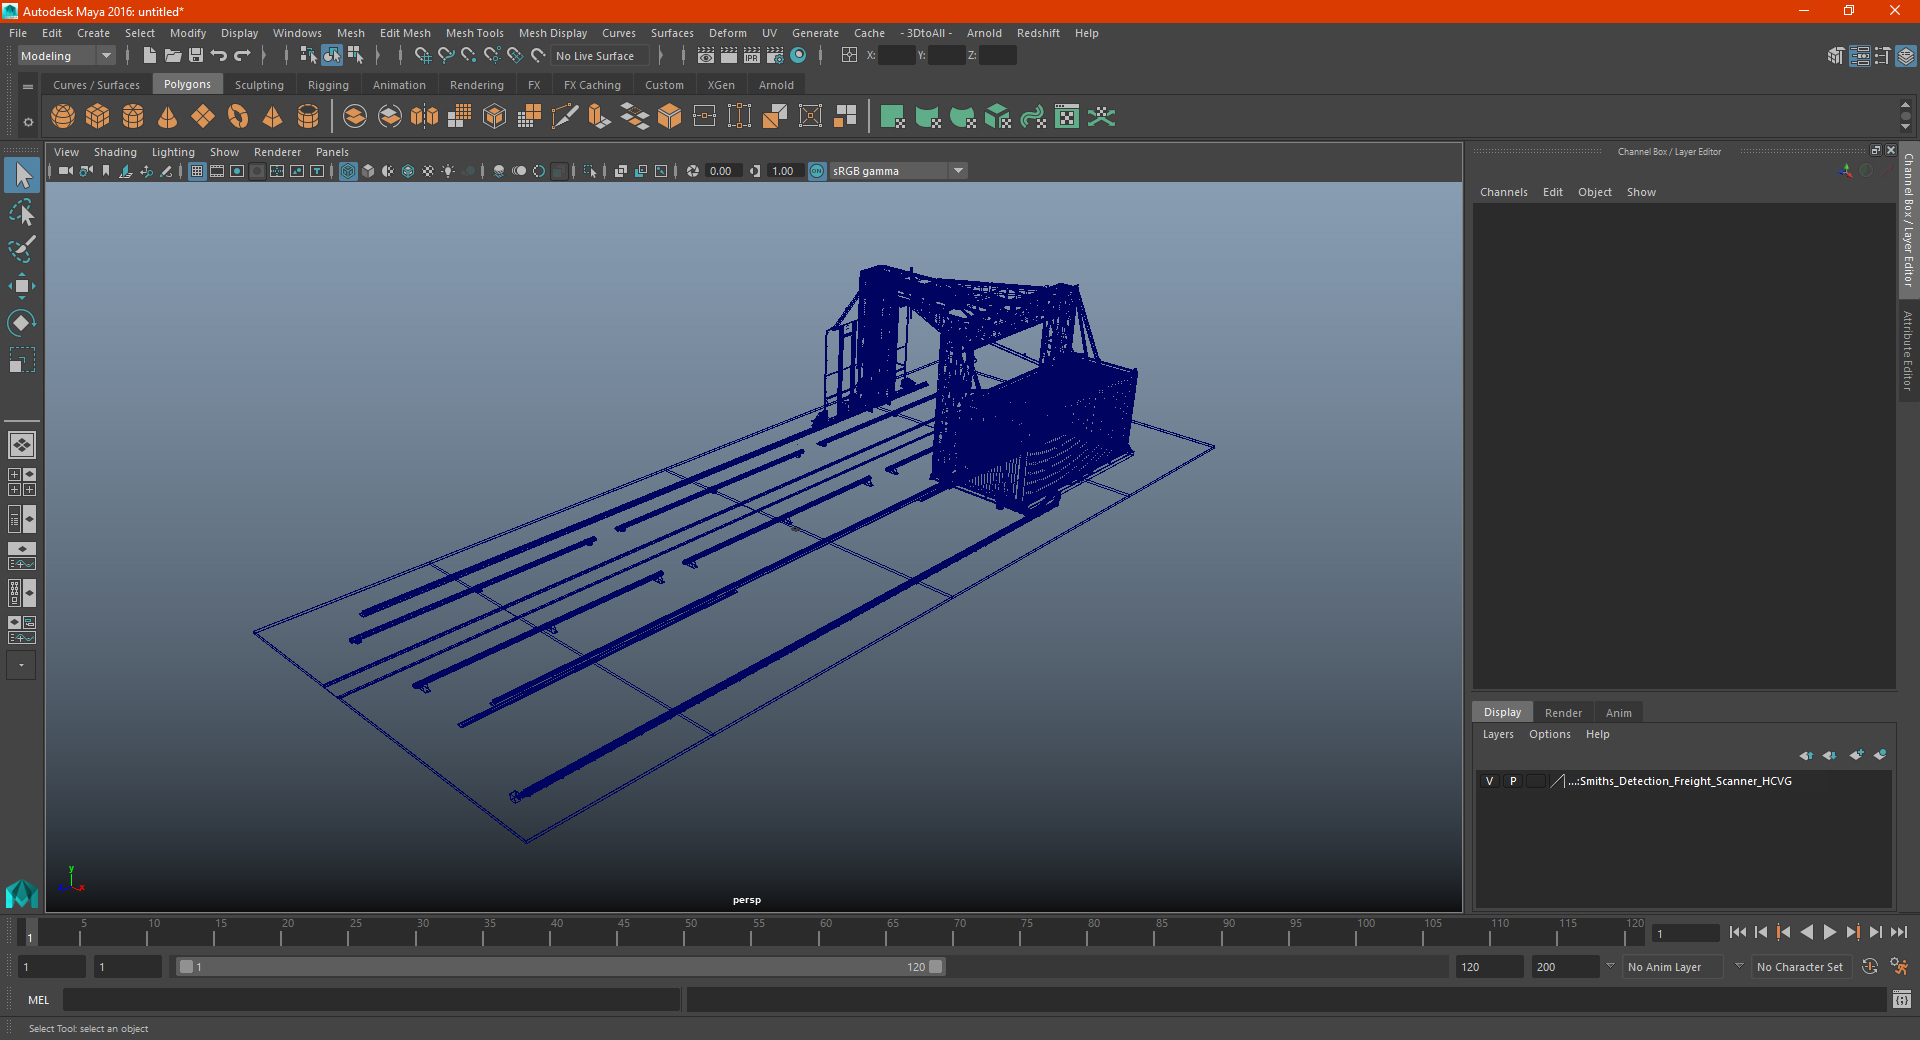
Task: Open the viewport Shading menu
Action: coord(115,152)
